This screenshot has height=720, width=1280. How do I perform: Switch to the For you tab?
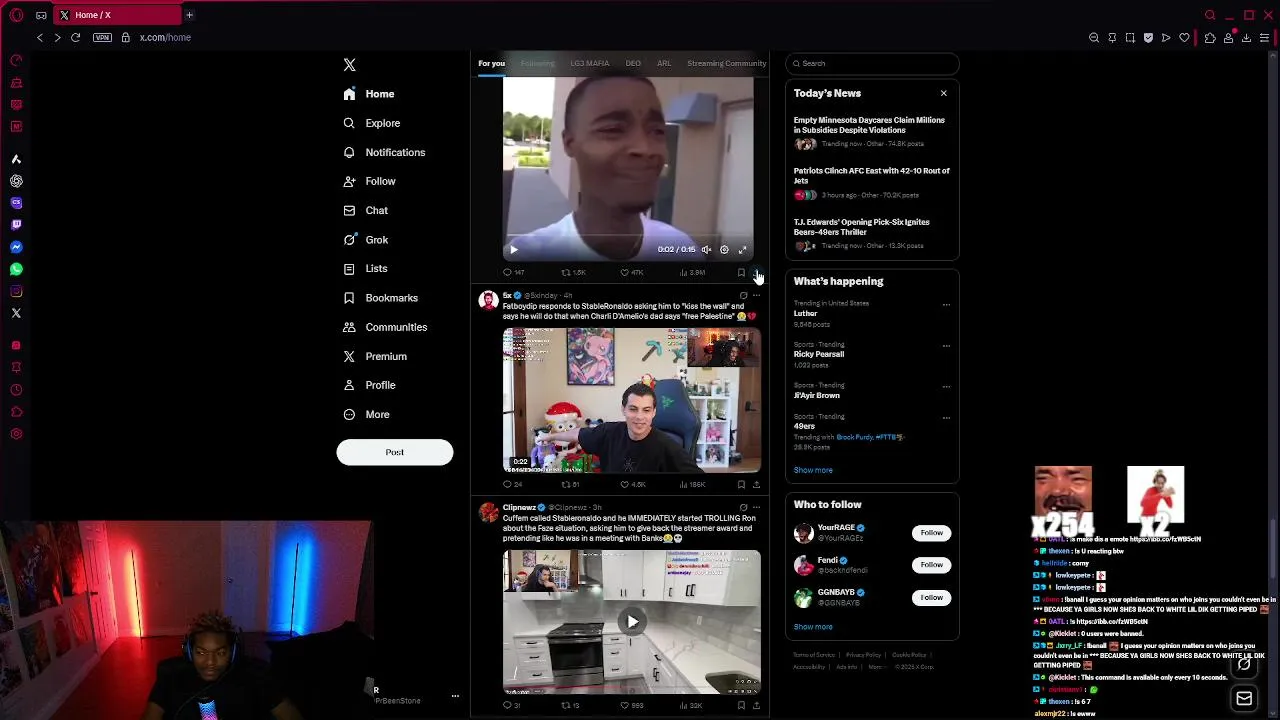coord(491,63)
